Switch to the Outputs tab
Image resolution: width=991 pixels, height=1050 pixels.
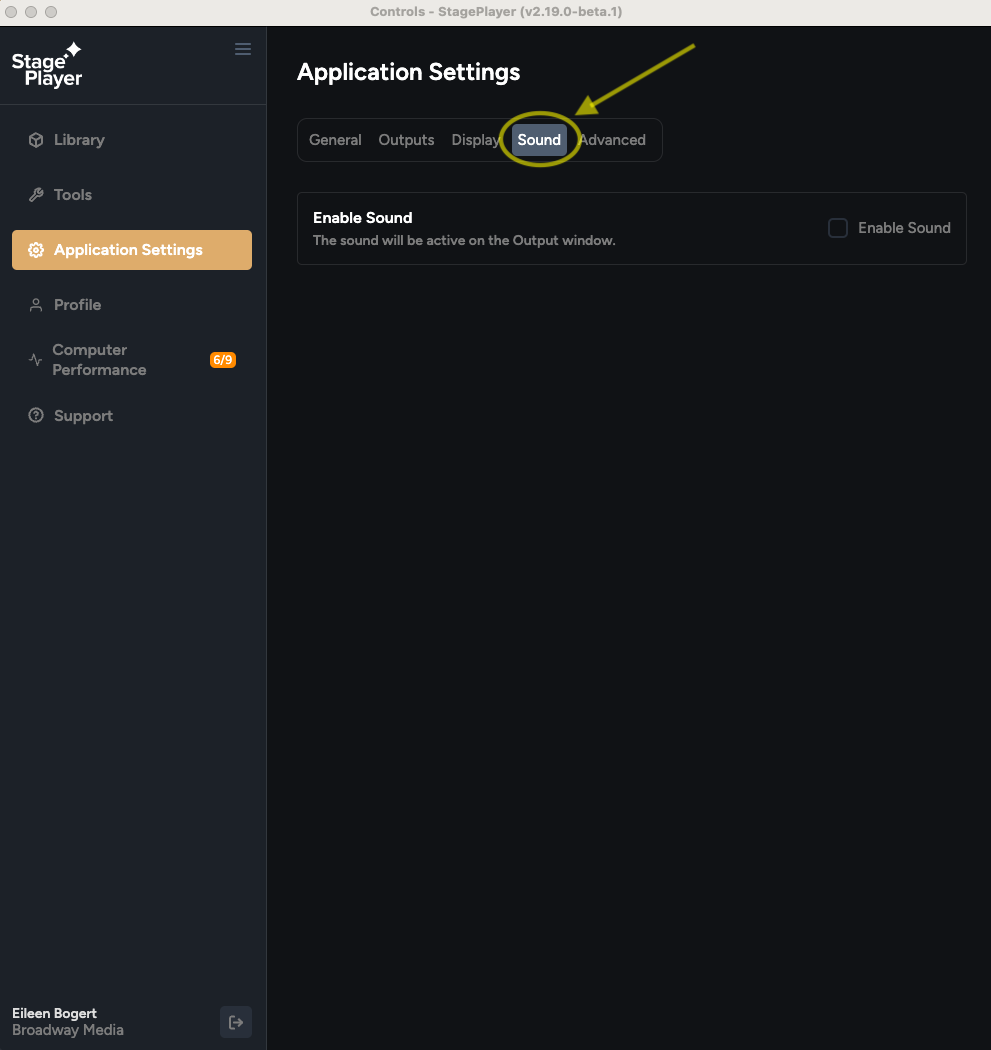[406, 140]
